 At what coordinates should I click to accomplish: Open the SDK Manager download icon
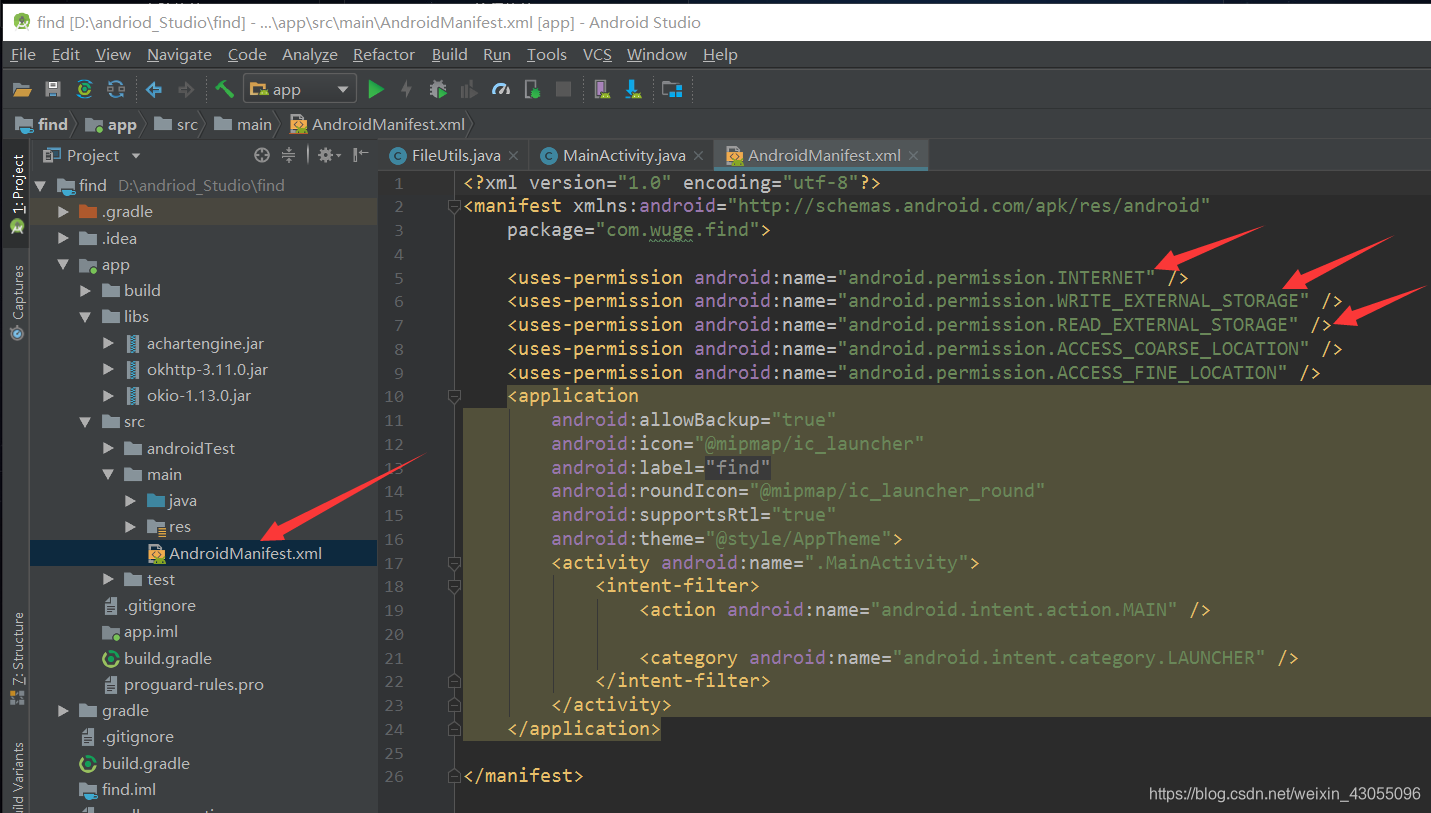coord(633,90)
